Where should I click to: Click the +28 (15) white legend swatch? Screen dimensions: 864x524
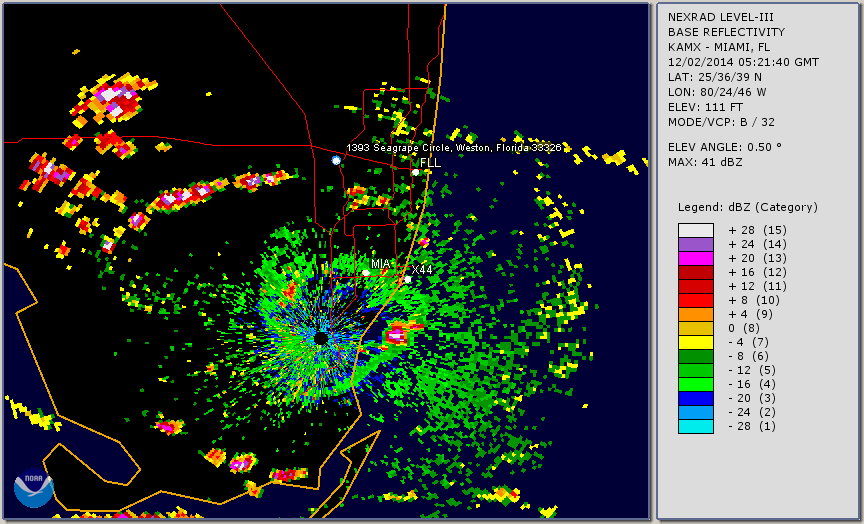[x=696, y=230]
